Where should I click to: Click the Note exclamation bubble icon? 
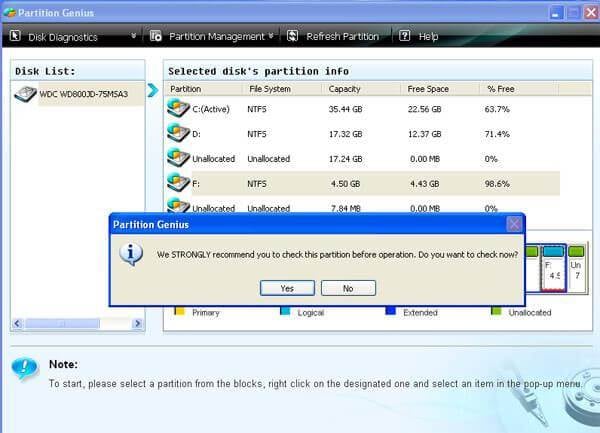click(x=25, y=369)
